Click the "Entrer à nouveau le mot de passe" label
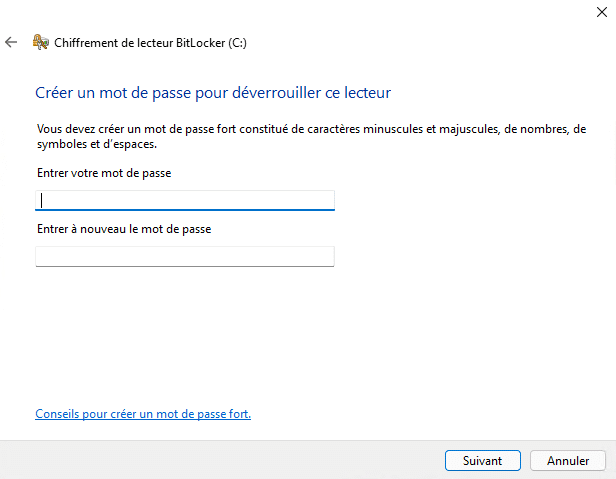The width and height of the screenshot is (616, 479). (123, 229)
